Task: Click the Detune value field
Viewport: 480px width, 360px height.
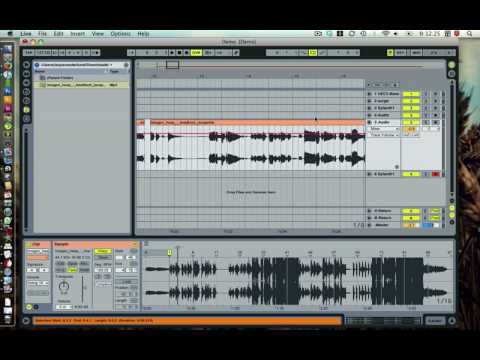Action: click(64, 307)
